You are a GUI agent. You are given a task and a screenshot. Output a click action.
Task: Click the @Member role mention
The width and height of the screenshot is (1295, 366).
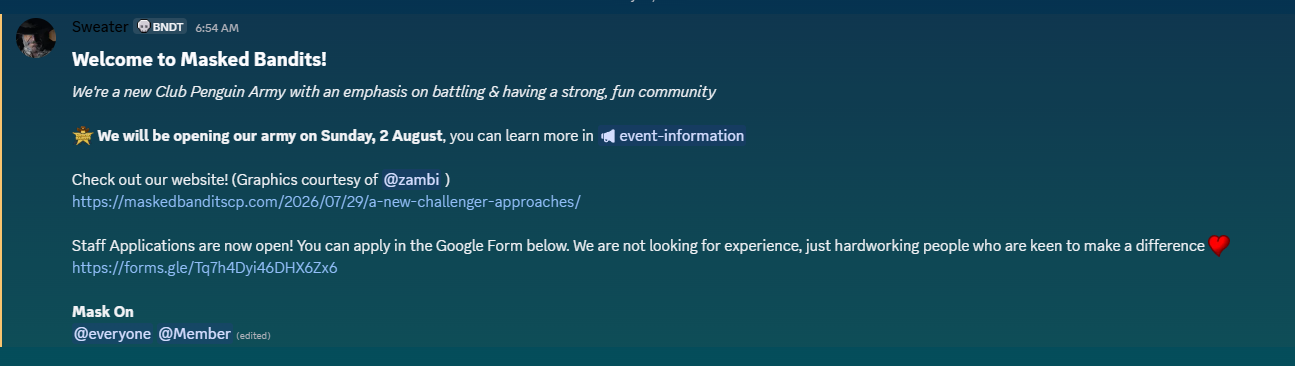[x=195, y=334]
